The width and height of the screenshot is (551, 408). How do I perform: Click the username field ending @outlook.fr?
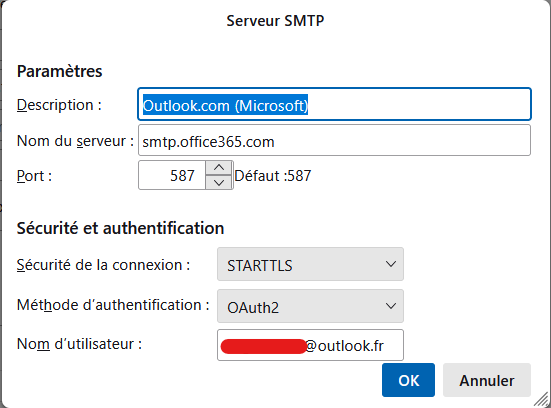(x=310, y=345)
